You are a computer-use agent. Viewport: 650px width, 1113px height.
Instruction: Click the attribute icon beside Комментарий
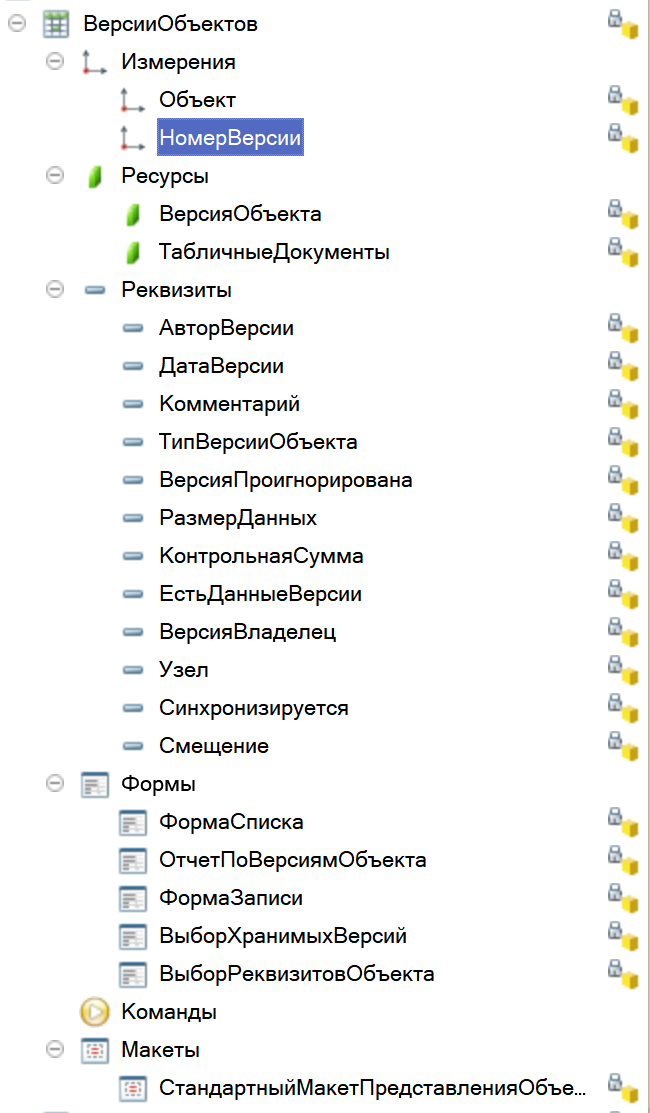(x=132, y=404)
